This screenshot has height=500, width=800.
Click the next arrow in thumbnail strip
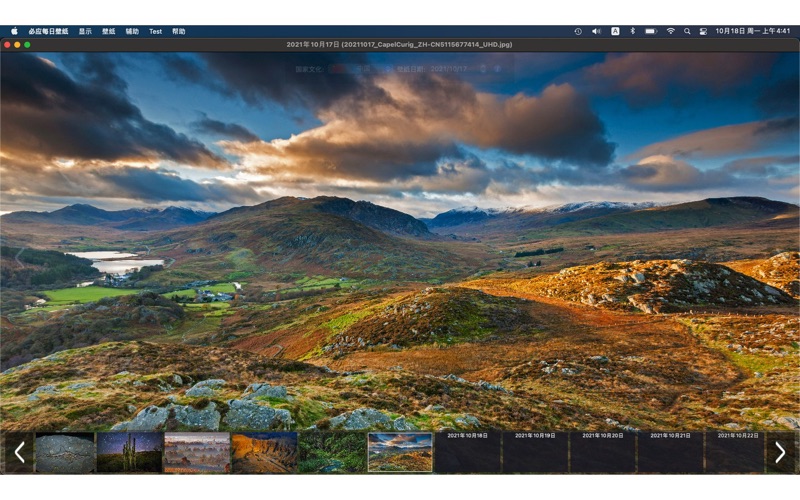780,452
